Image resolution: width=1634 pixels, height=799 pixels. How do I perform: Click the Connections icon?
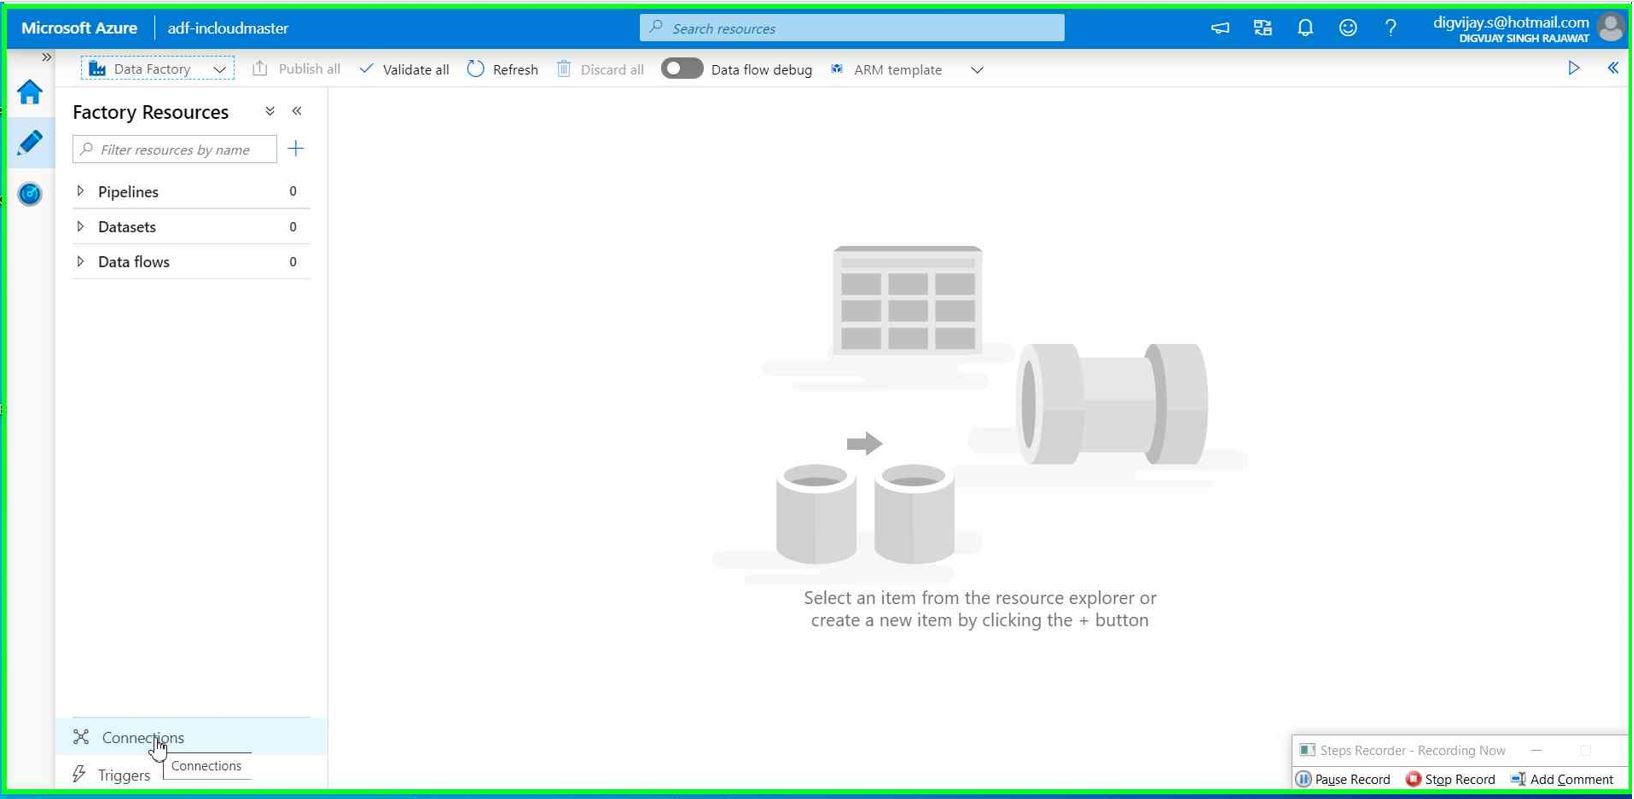point(81,737)
